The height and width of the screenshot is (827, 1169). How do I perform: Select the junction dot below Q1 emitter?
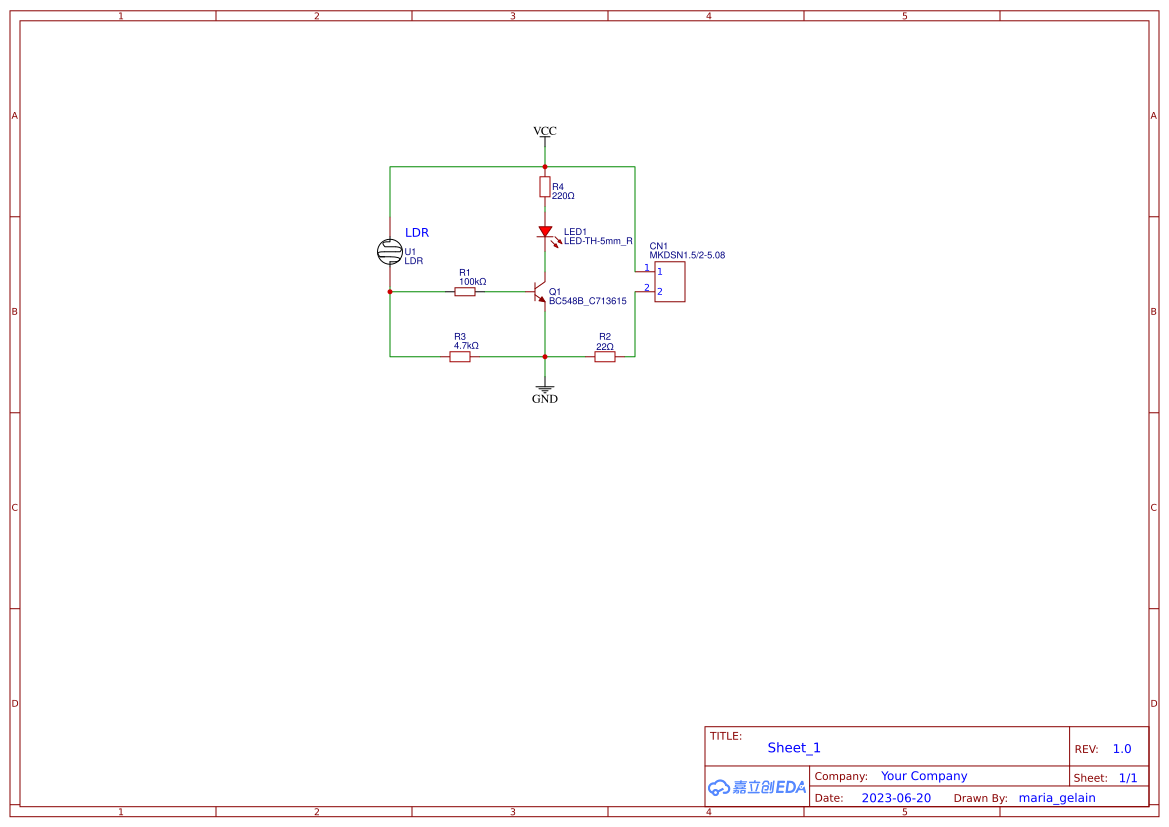point(544,355)
